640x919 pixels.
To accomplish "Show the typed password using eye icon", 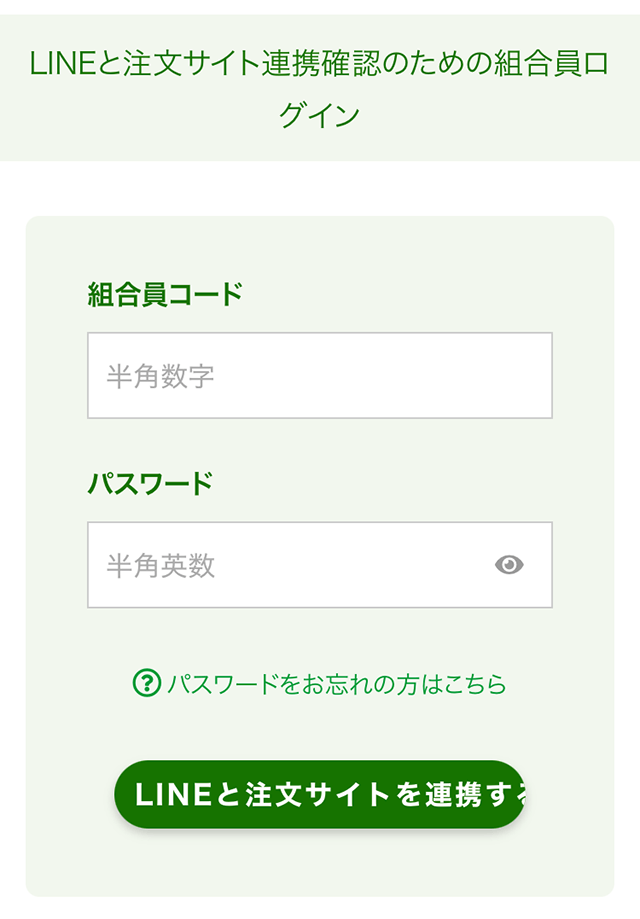I will coord(509,565).
